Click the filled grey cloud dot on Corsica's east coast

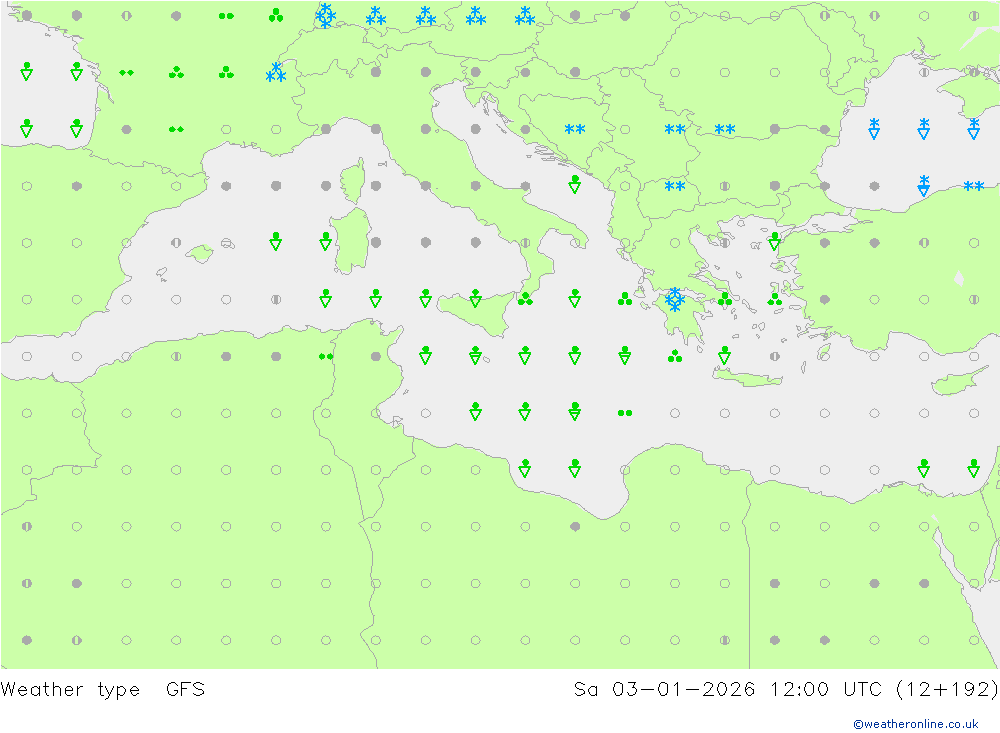(376, 186)
